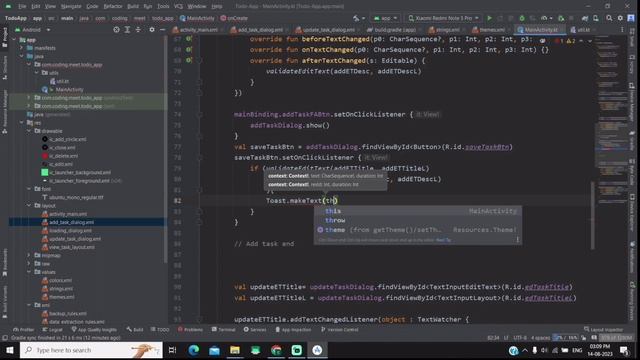This screenshot has width=640, height=360.
Task: Click the editor vertical scrollbar
Action: pos(593,215)
